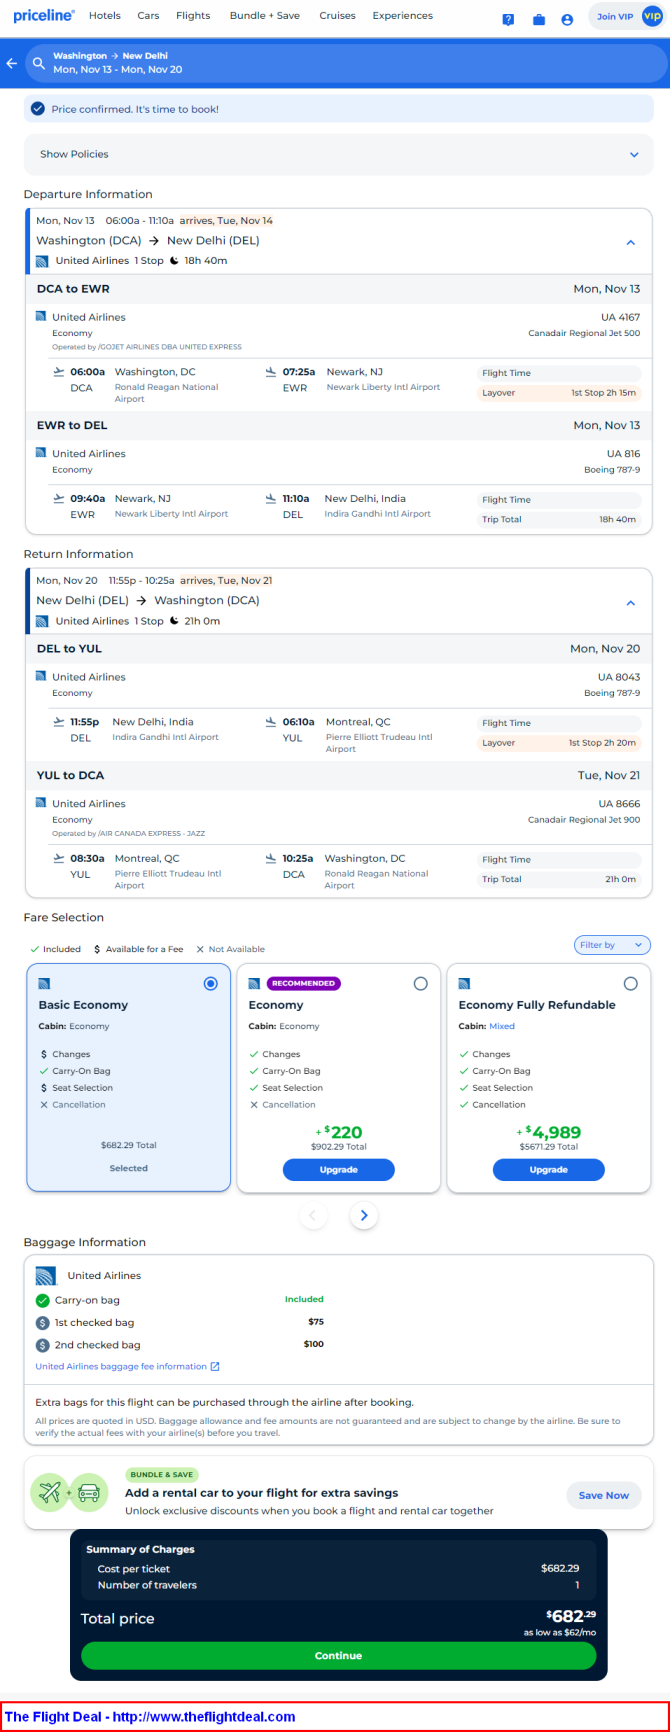This screenshot has height=1732, width=670.
Task: Click the $682.29 Total in Basic Economy
Action: tap(129, 1145)
